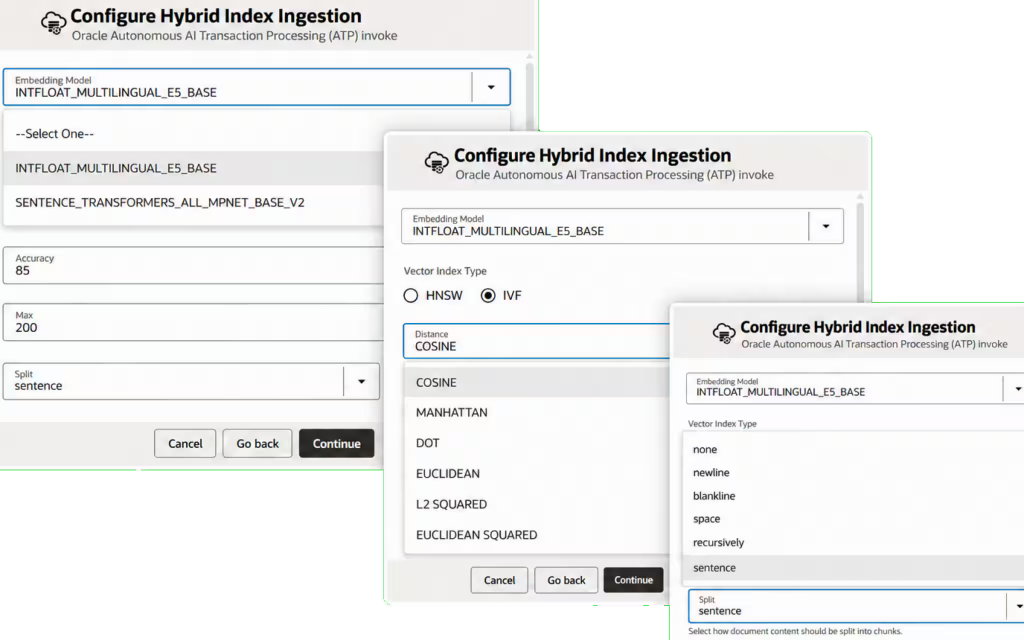Screen dimensions: 1024x640
Task: Open the Distance combo box showing COSINE
Action: 537,341
